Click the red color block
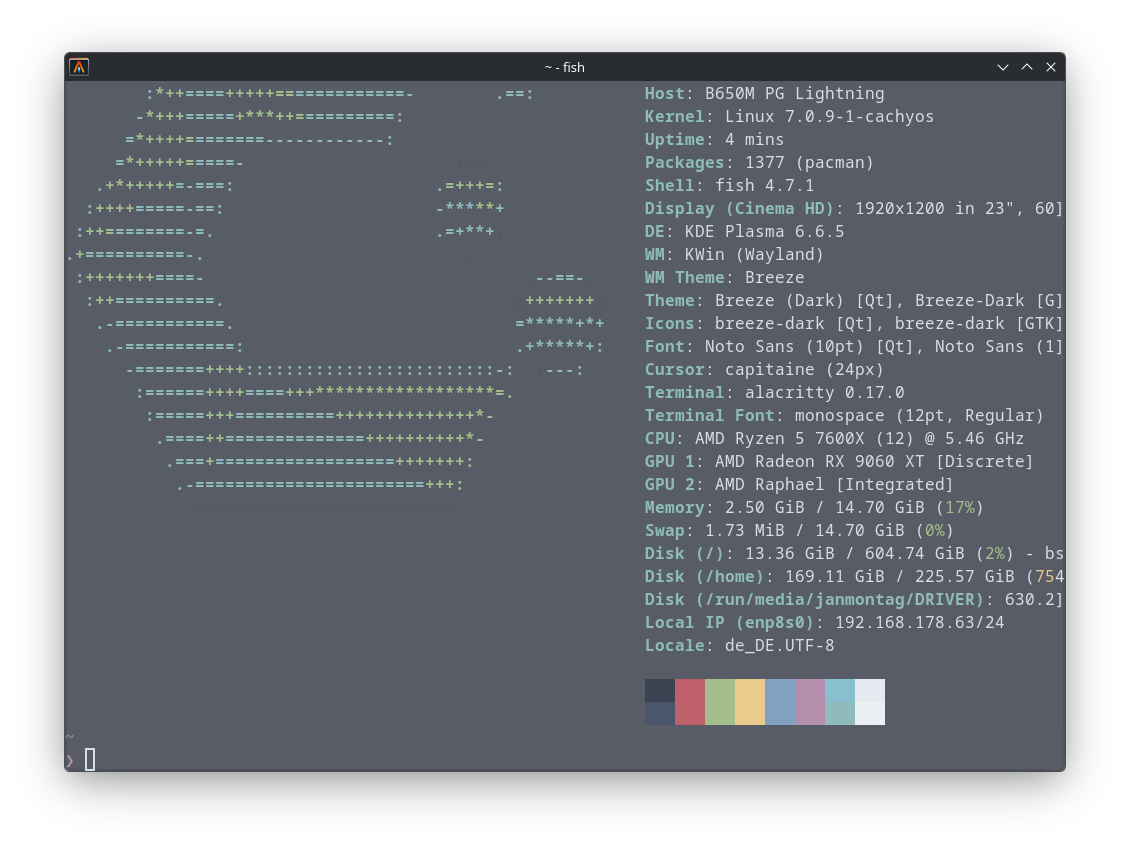The width and height of the screenshot is (1130, 848). click(690, 702)
